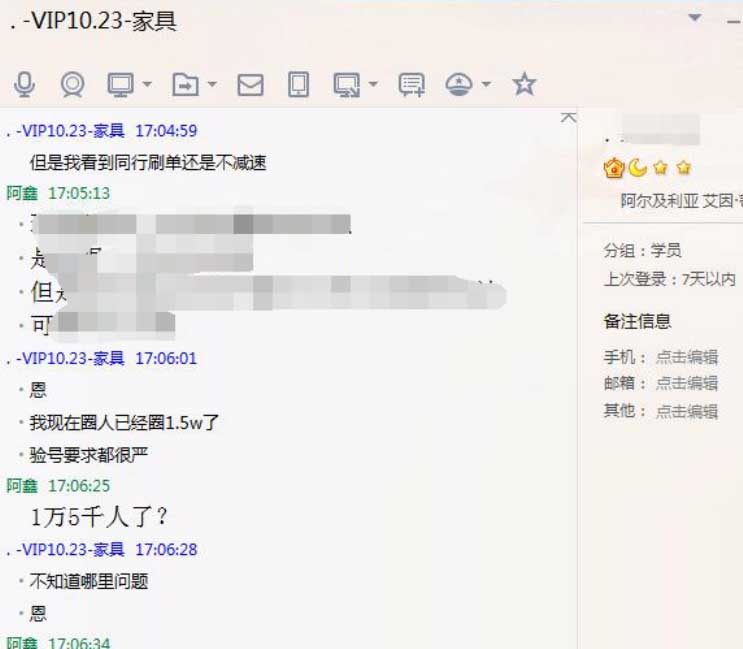The width and height of the screenshot is (743, 649).
Task: Expand the apps dropdown arrow
Action: 486,84
